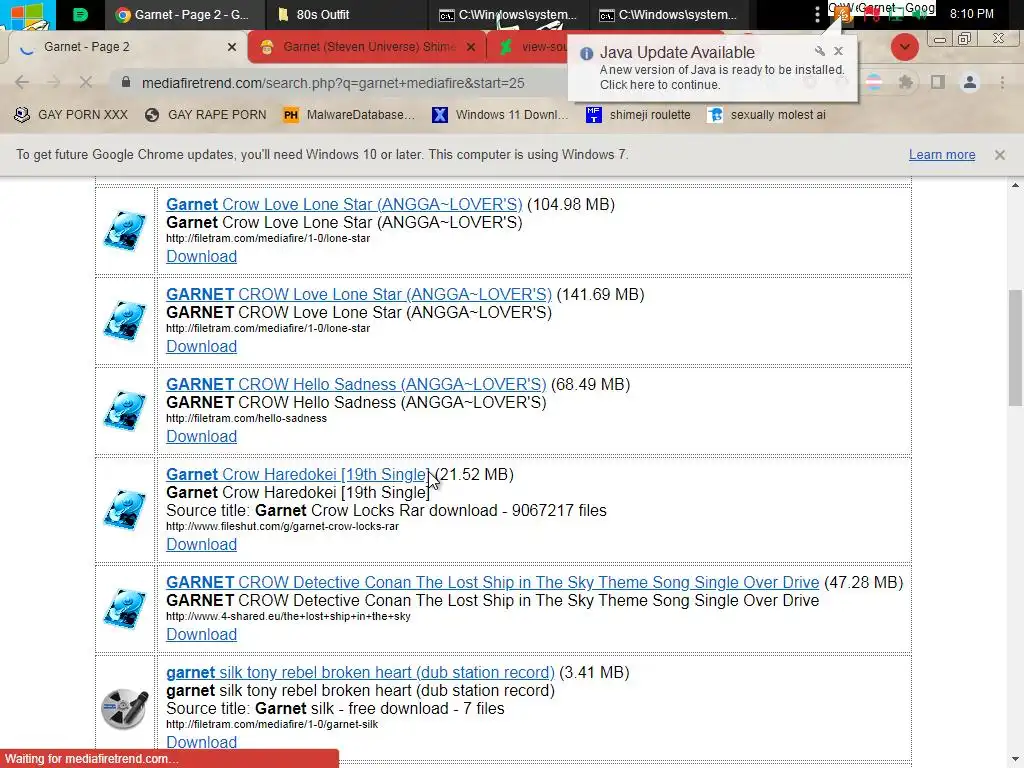This screenshot has width=1024, height=768.
Task: Switch to the view-source tab
Action: click(x=532, y=47)
